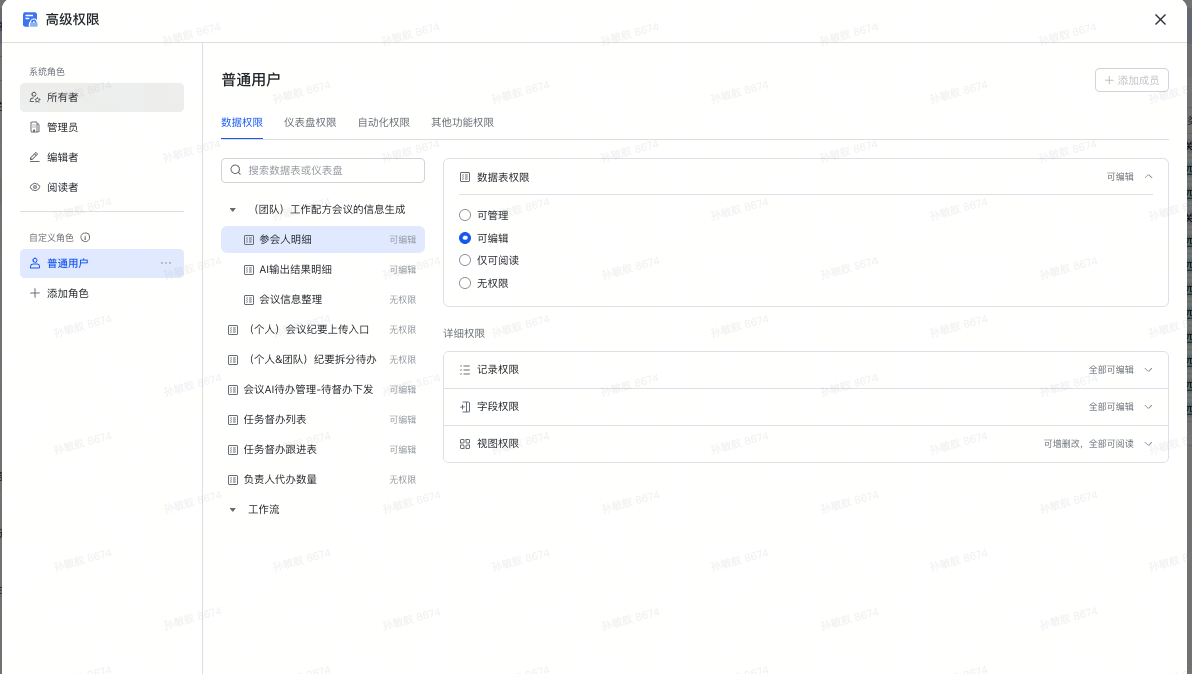The height and width of the screenshot is (674, 1192).
Task: Click the eye icon for 阅读者
Action: (35, 187)
